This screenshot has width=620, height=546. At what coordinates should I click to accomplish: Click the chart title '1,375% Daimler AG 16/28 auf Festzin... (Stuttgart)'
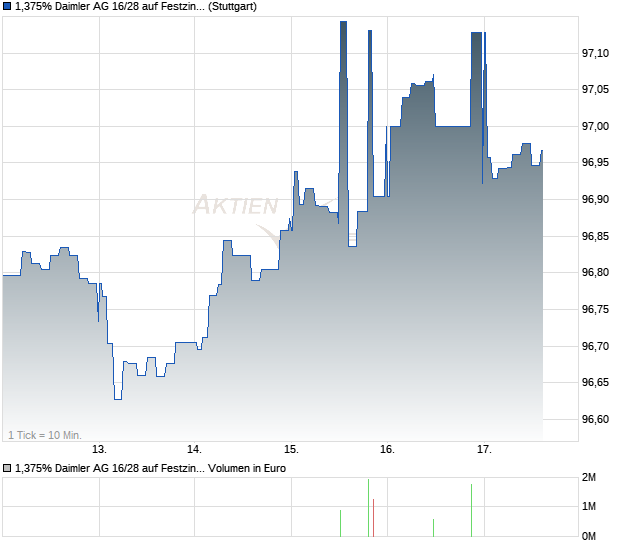tap(136, 7)
